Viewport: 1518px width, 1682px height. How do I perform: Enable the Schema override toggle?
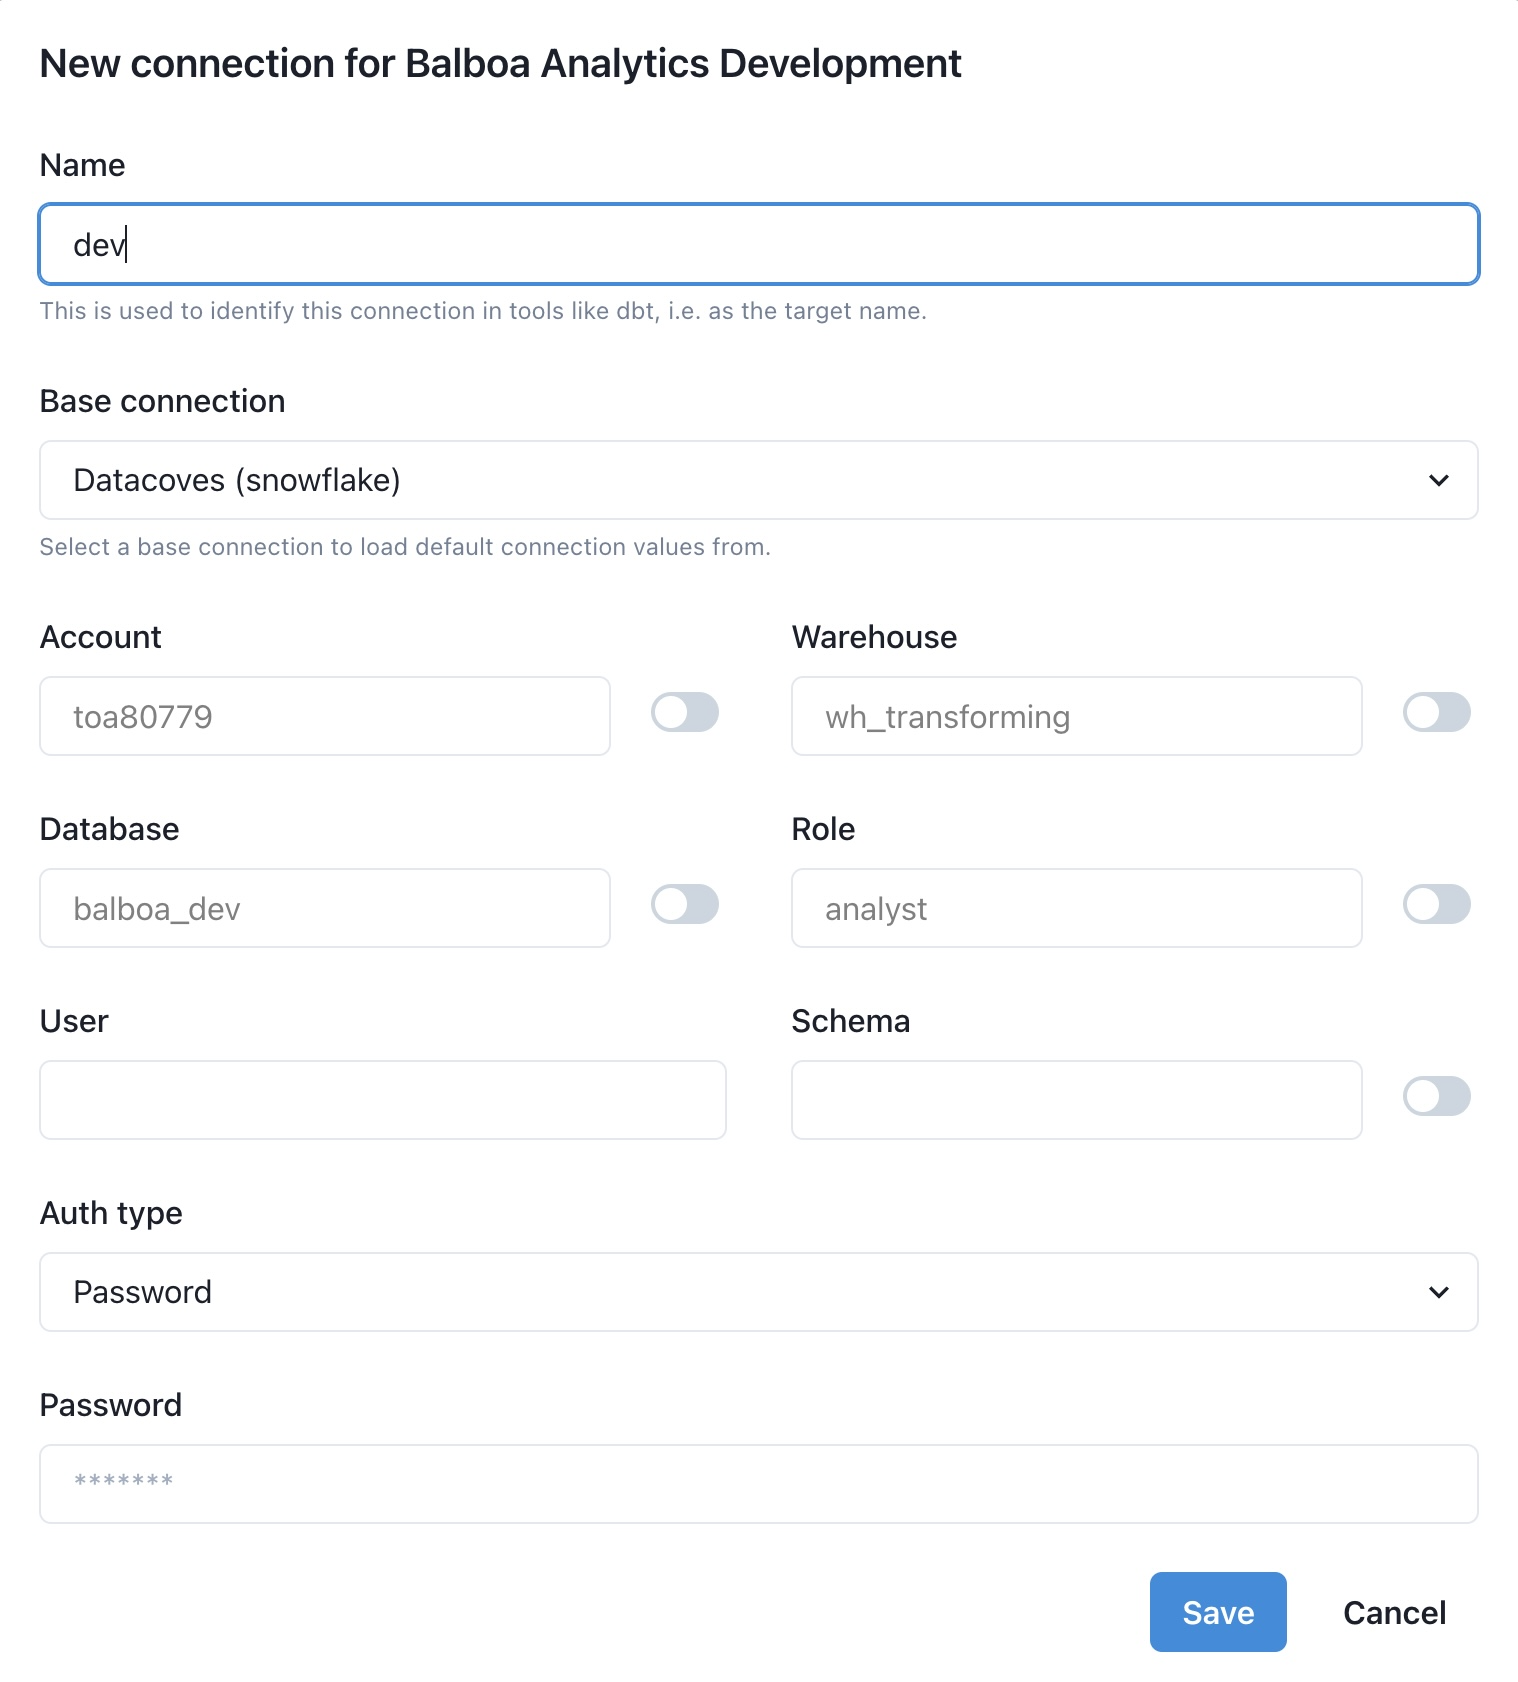(x=1437, y=1097)
